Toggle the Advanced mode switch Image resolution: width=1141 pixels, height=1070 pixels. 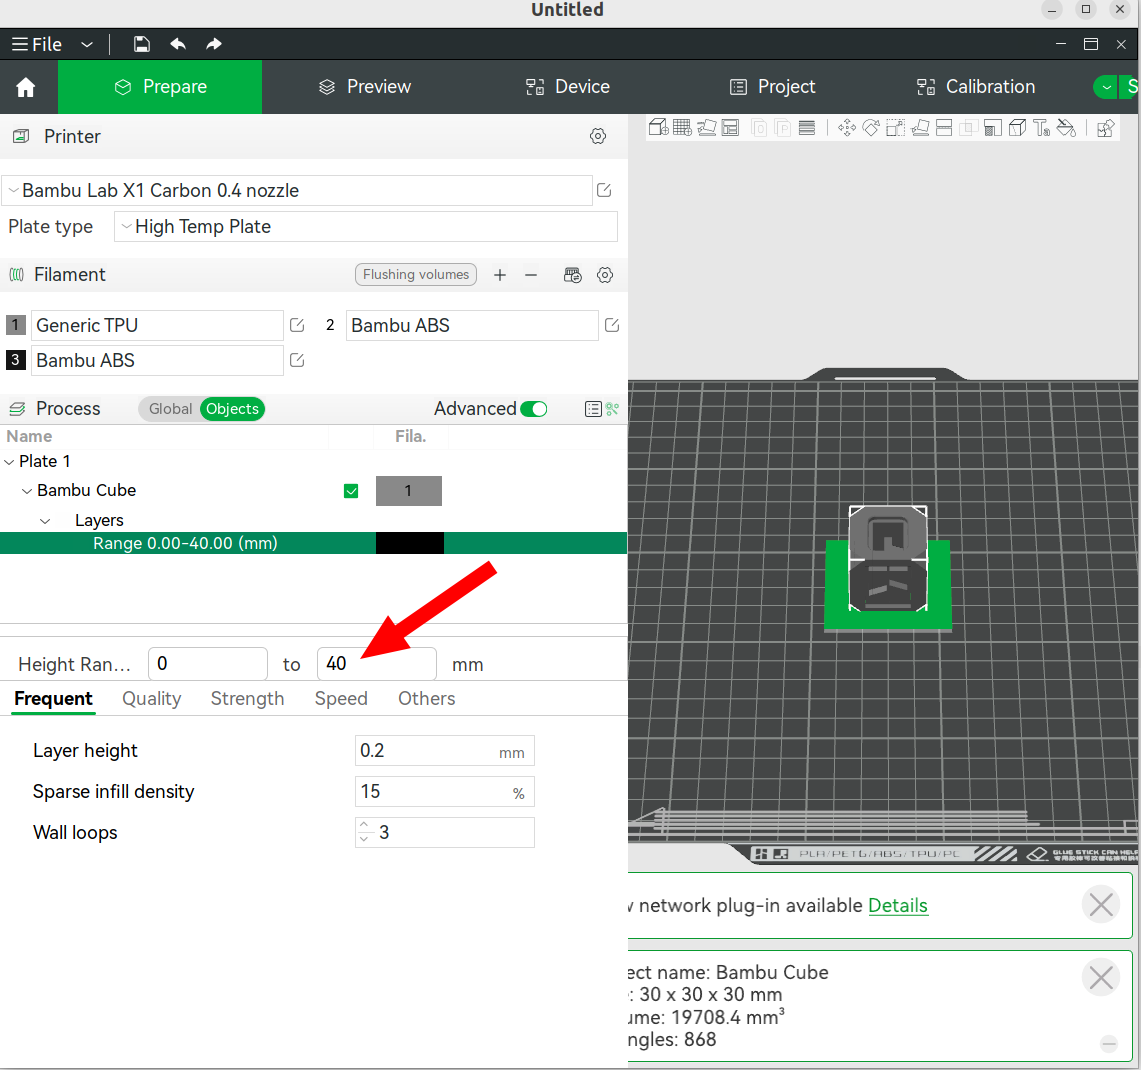pyautogui.click(x=533, y=409)
